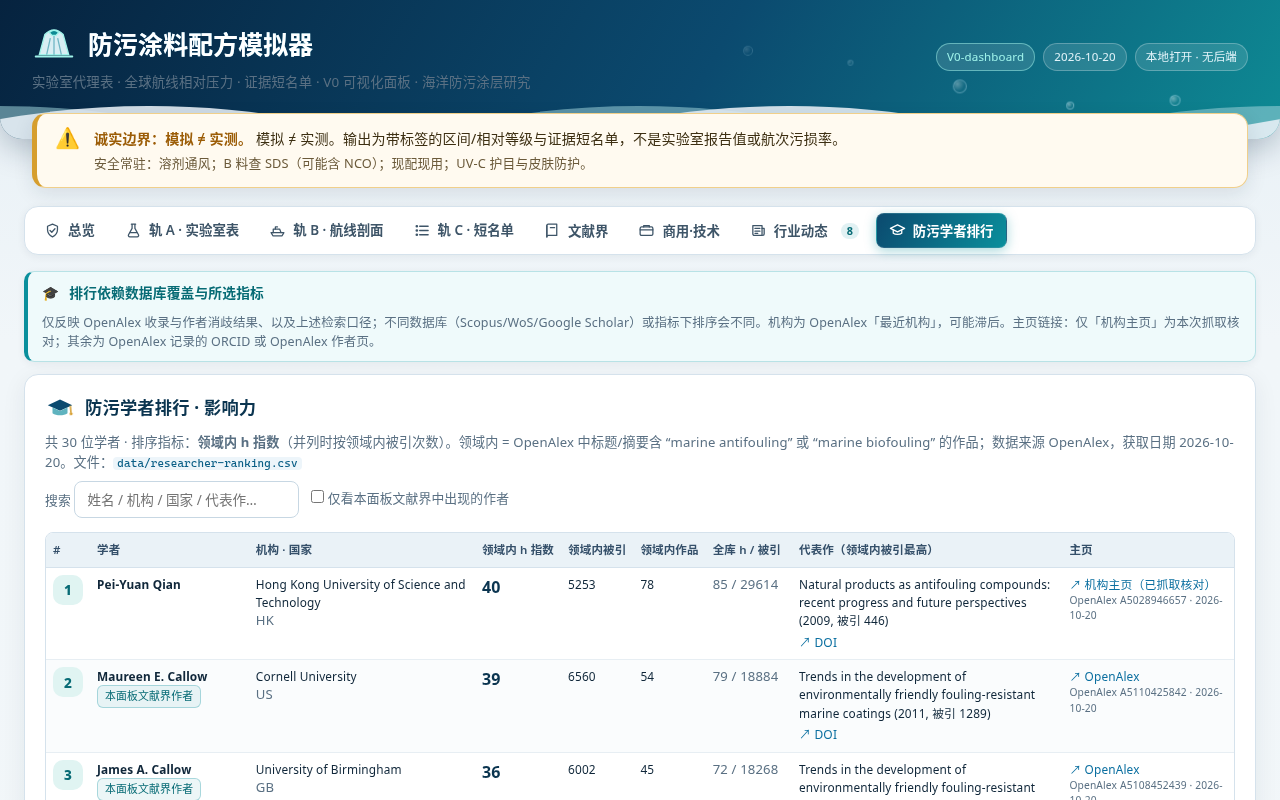Screen dimensions: 1280x800
Task: Open 轨 B · 航线剖面 tab
Action: click(x=327, y=231)
